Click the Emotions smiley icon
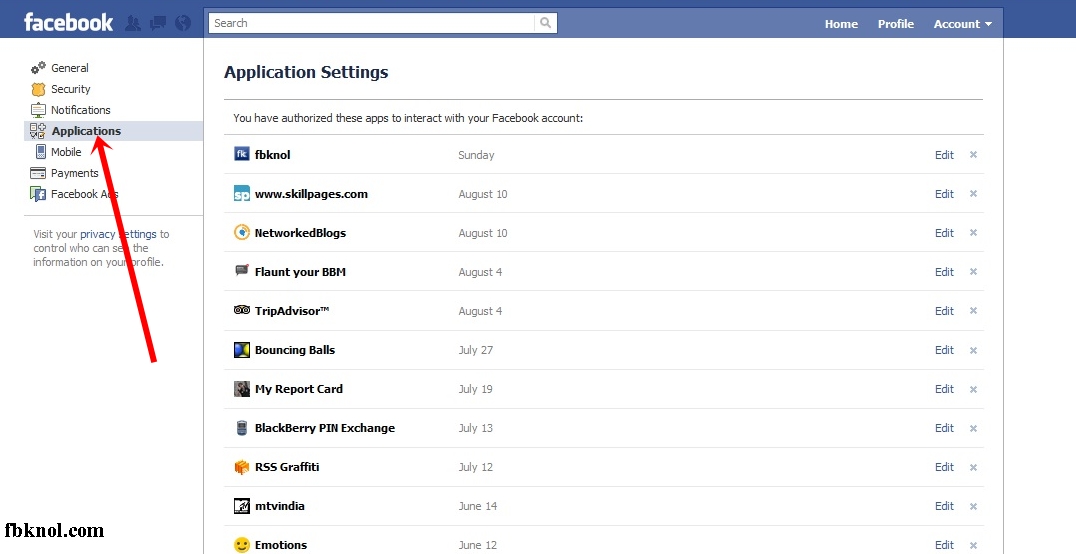 [x=242, y=545]
